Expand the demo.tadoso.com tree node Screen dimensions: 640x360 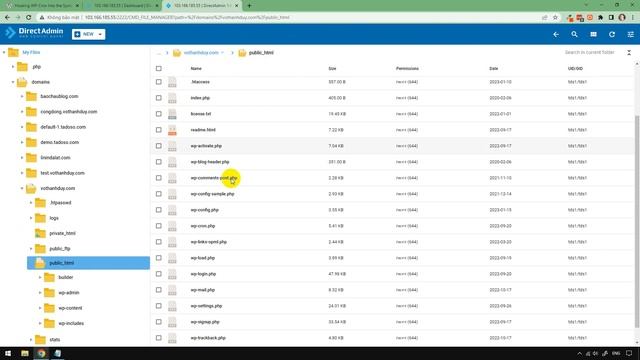(x=22, y=142)
